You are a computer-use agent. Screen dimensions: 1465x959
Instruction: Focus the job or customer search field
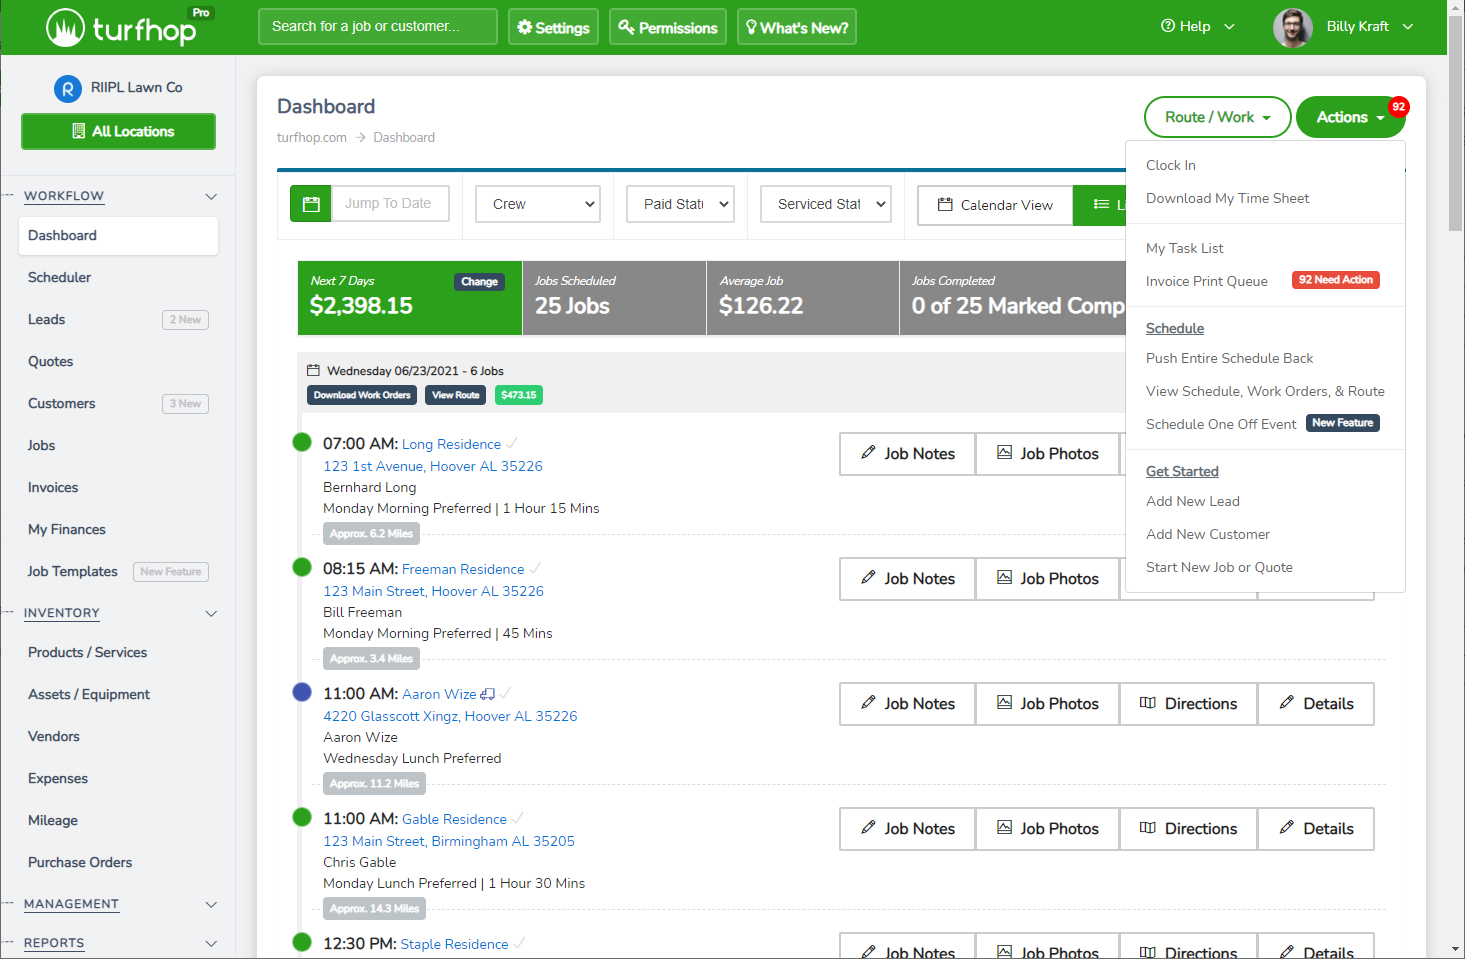click(x=377, y=27)
